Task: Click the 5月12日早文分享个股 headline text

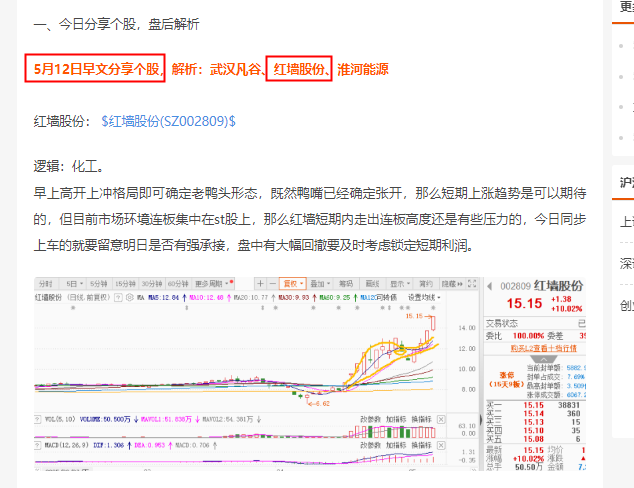Action: click(97, 69)
